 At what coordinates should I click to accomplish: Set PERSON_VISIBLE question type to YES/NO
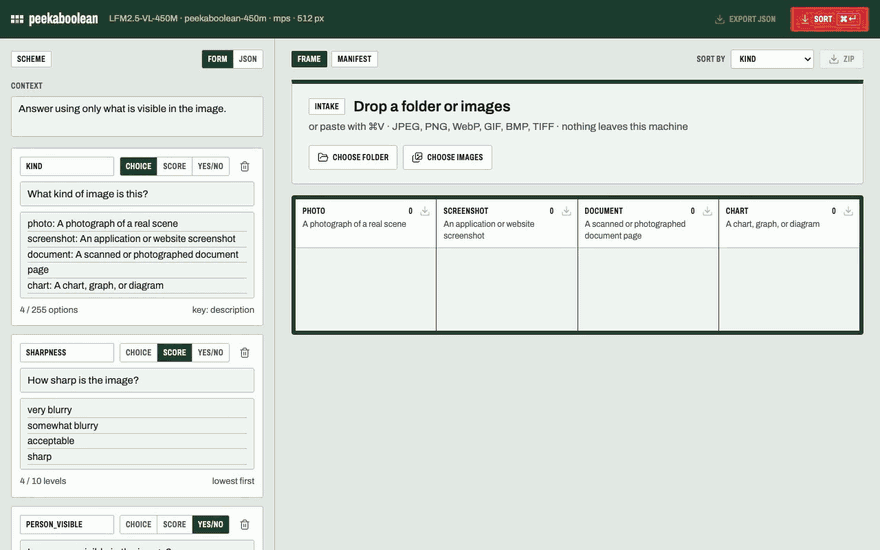[x=210, y=524]
